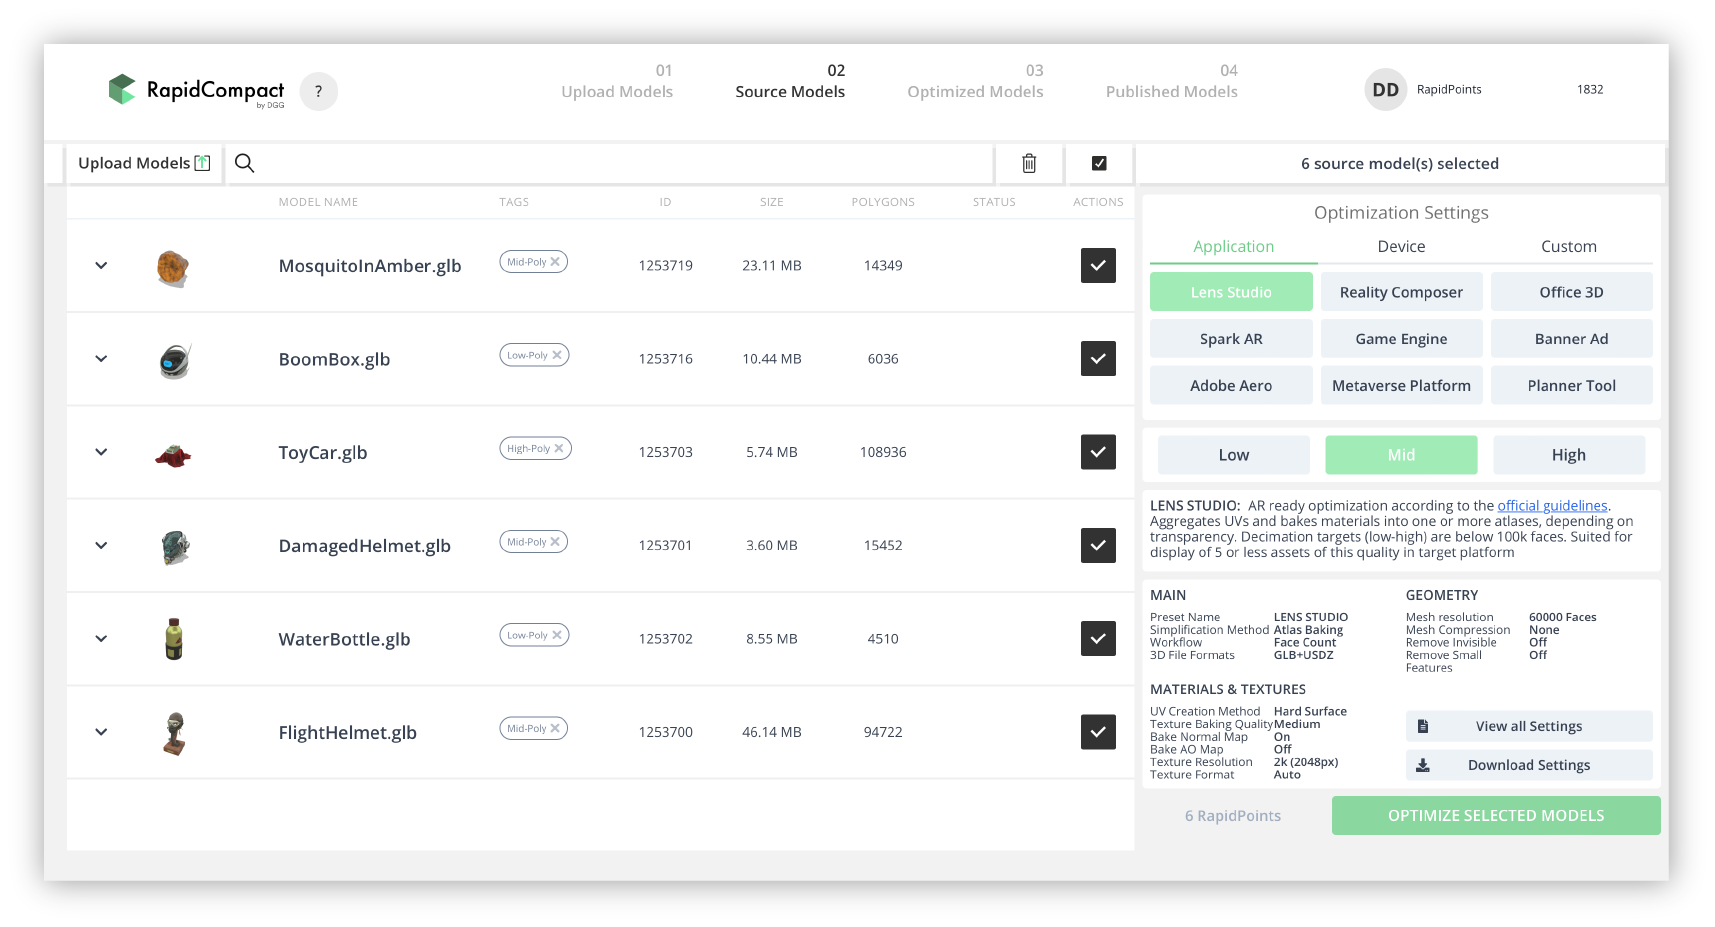Click the trash delete icon
Screen dimensions: 1715x927
1029,163
